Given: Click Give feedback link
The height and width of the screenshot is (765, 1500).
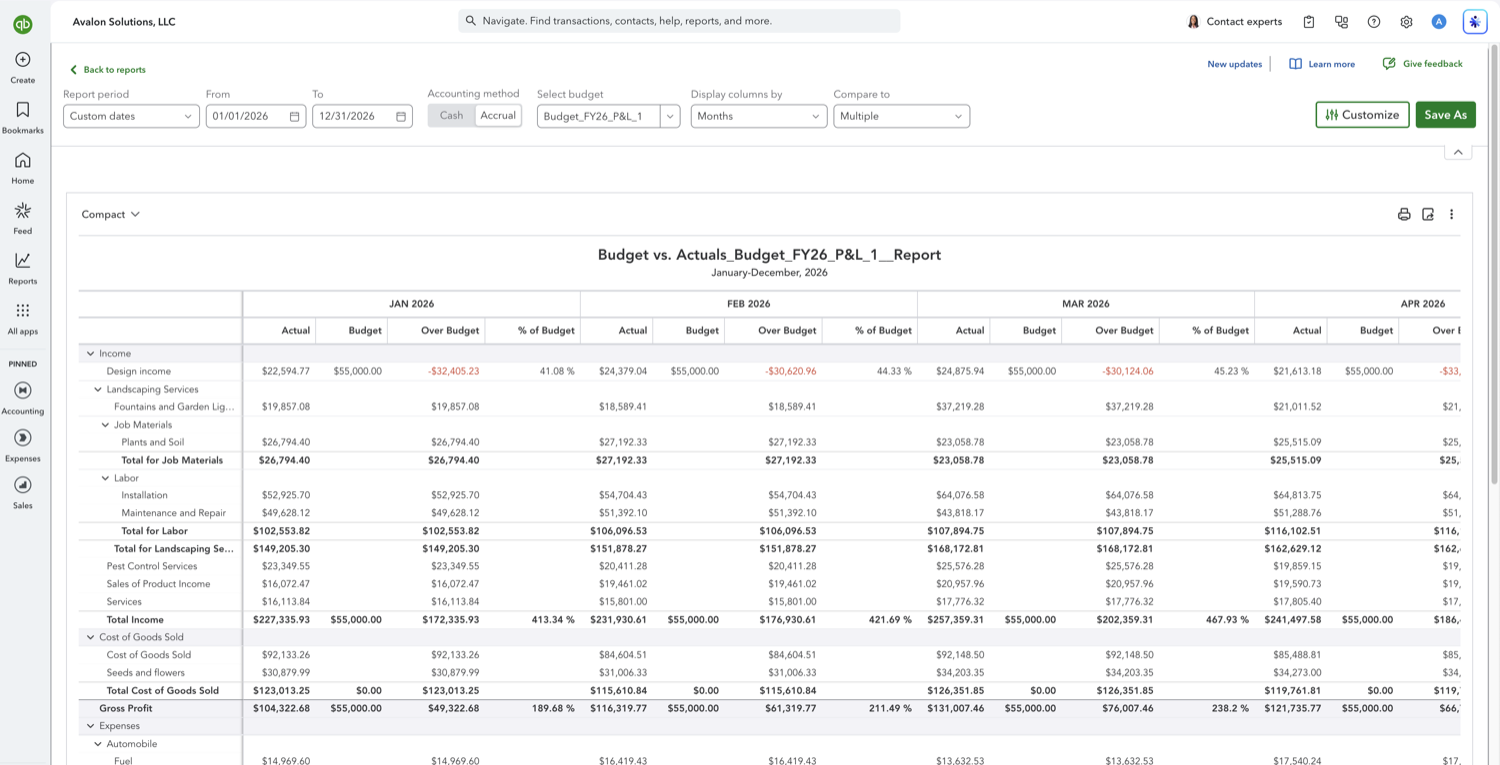Looking at the screenshot, I should coord(1423,64).
